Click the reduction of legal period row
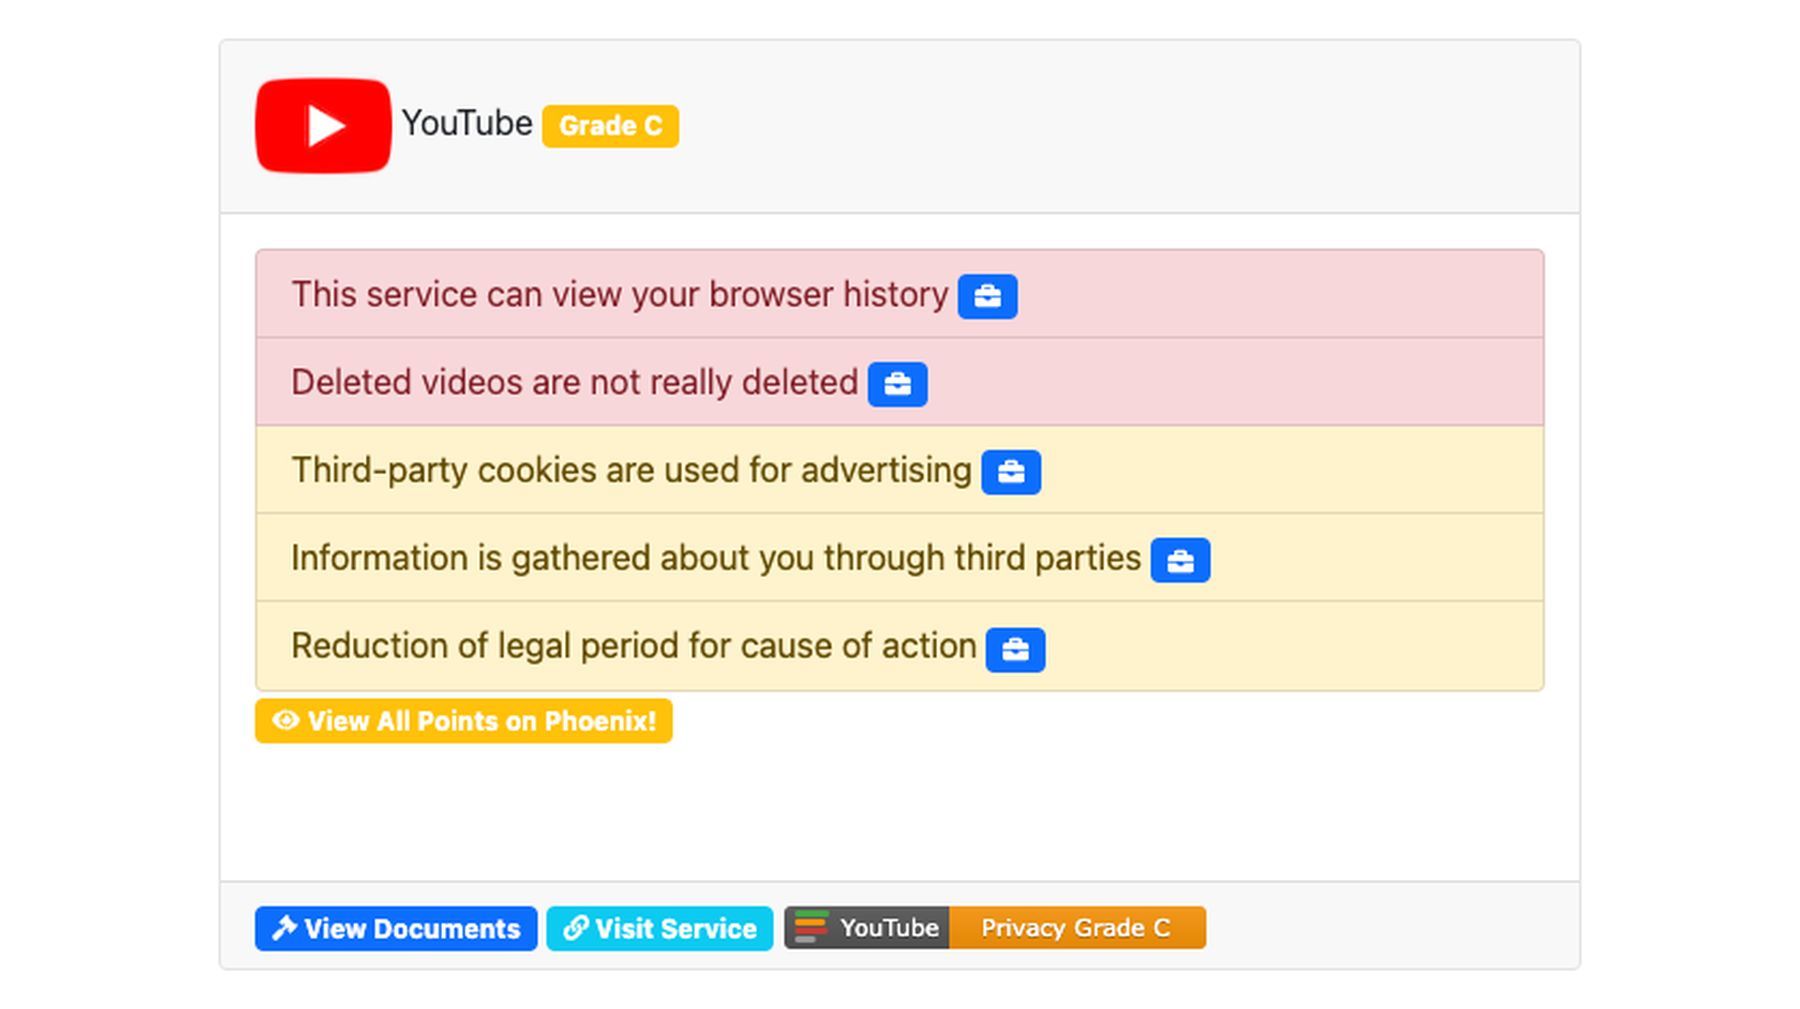 tap(631, 646)
